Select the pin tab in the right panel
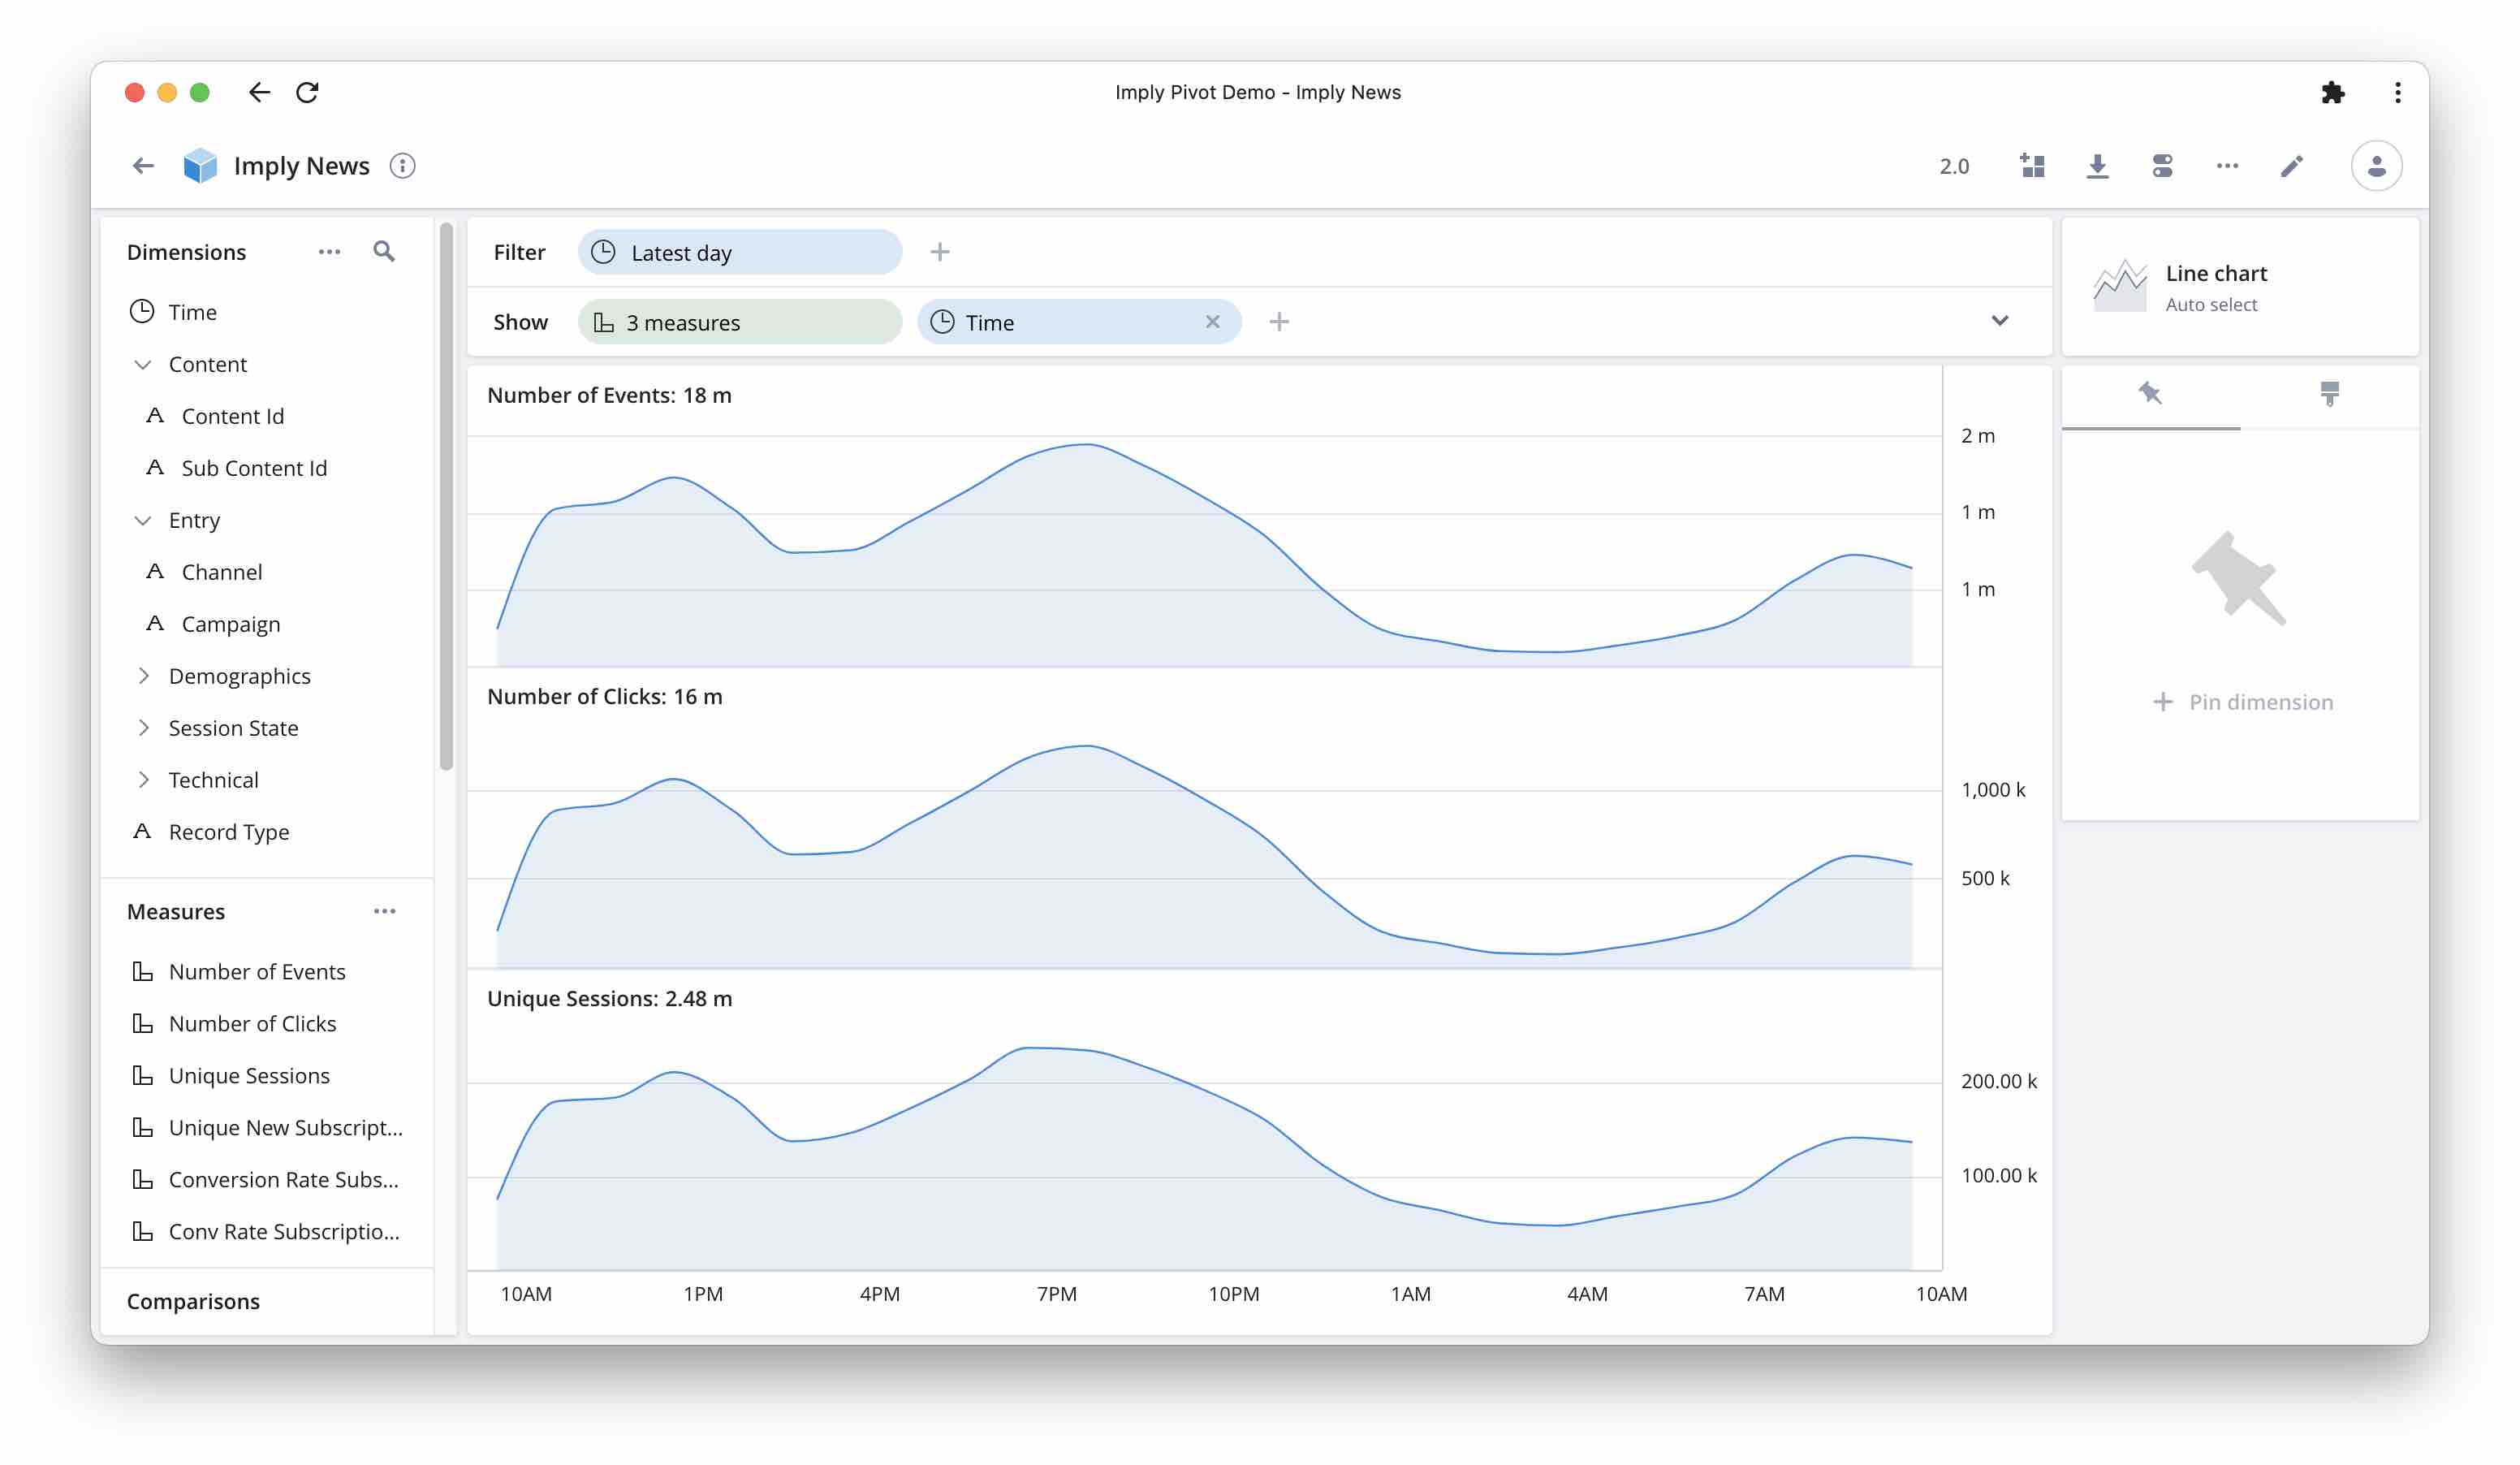The width and height of the screenshot is (2520, 1465). [2150, 394]
